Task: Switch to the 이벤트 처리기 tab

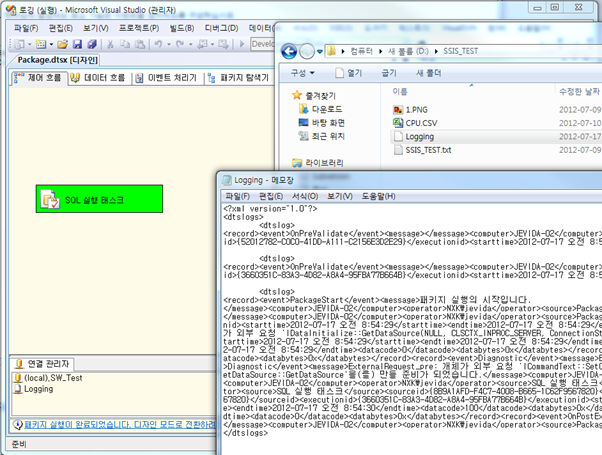Action: coord(166,78)
